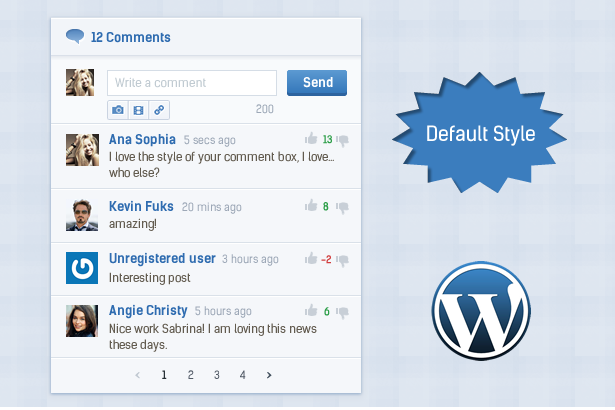Insert a link using chain icon
Viewport: 615px width, 410px height.
[x=159, y=110]
